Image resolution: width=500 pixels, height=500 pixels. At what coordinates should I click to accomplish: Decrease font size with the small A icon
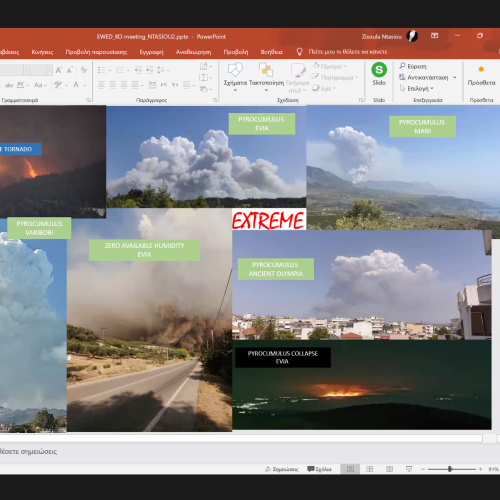click(x=70, y=70)
